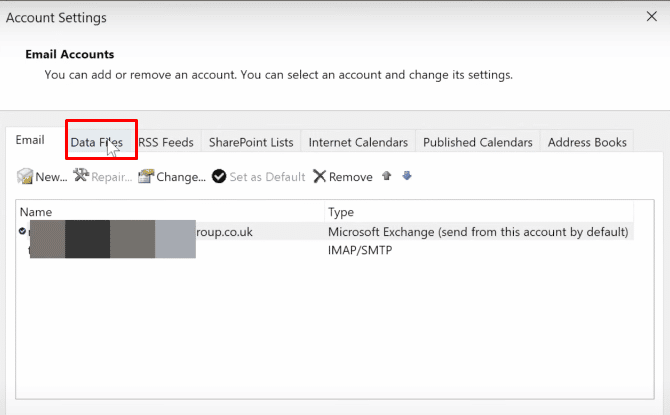Close the Account Settings dialog
Viewport: 670px width, 415px height.
click(652, 17)
